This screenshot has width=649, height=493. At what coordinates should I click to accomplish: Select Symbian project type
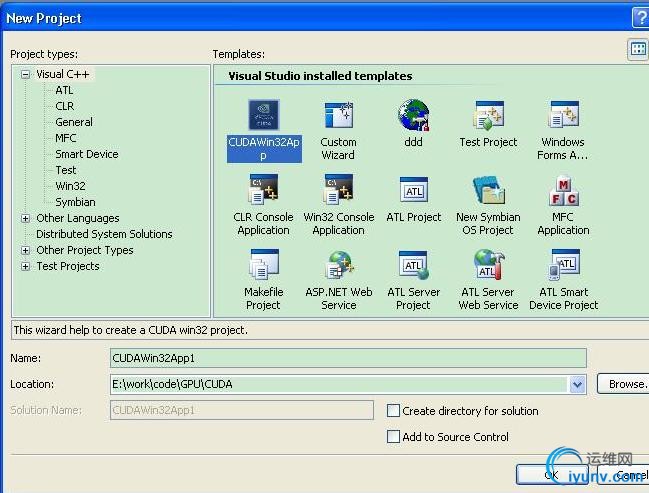pyautogui.click(x=75, y=202)
